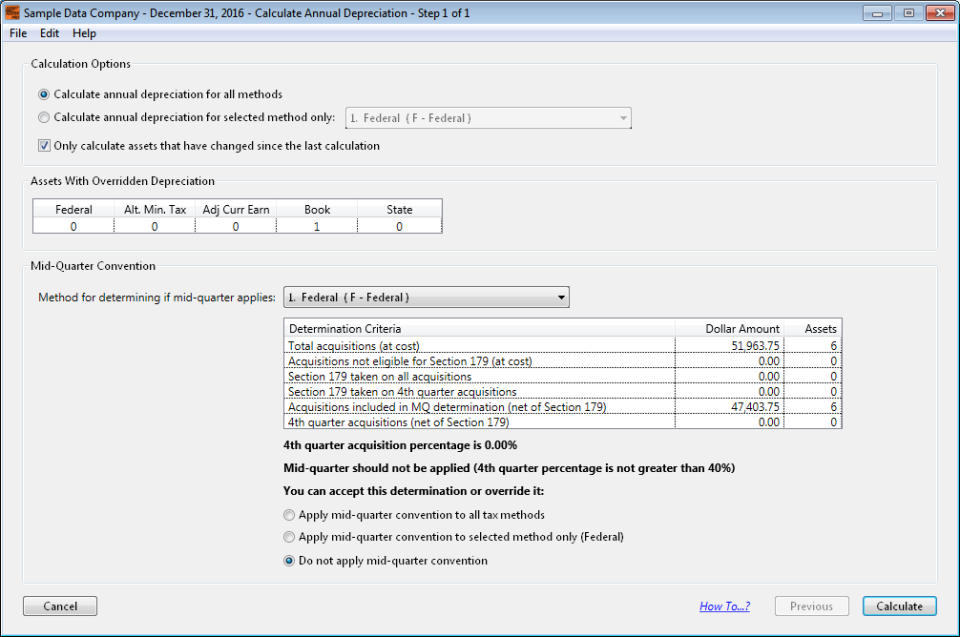Click the Calculate button

pos(898,606)
